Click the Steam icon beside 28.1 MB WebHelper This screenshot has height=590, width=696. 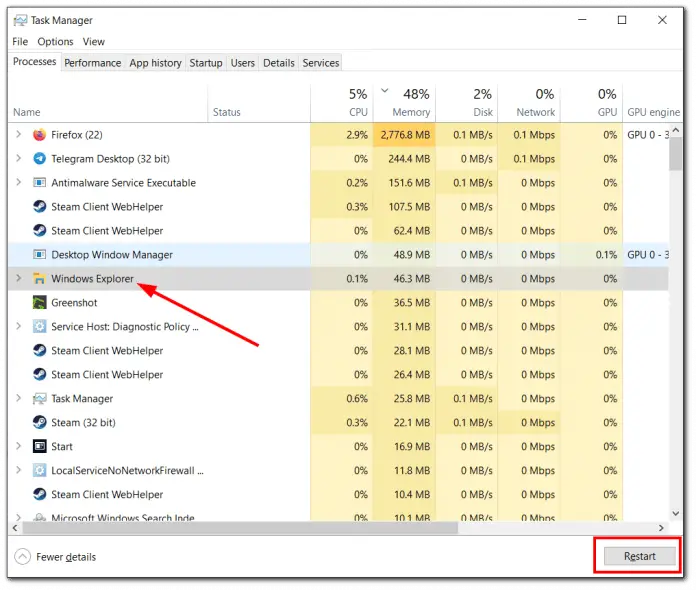coord(40,350)
